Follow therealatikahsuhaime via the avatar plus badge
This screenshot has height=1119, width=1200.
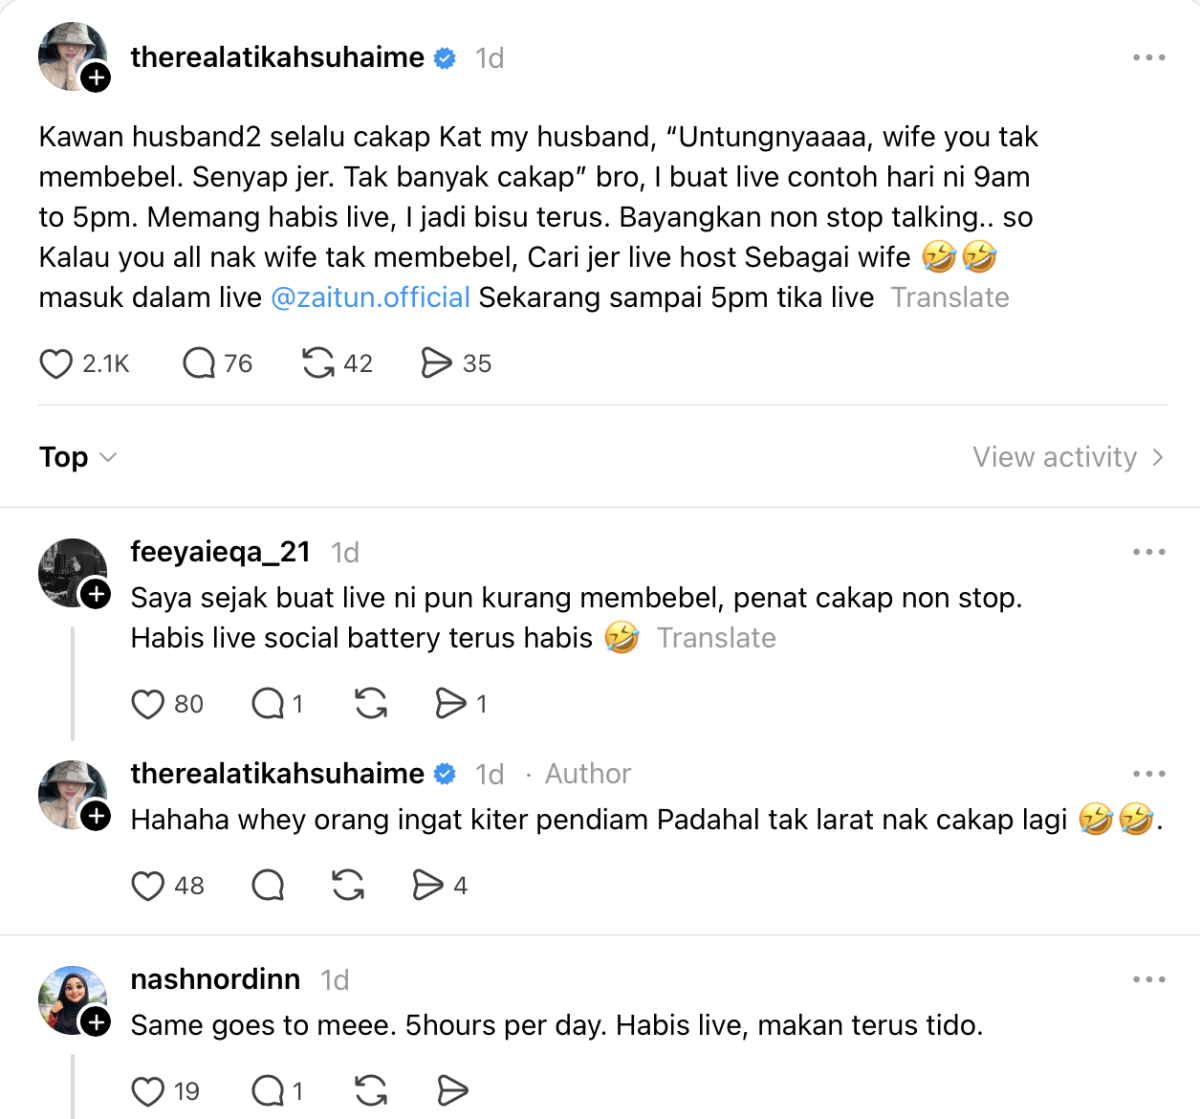pyautogui.click(x=96, y=78)
